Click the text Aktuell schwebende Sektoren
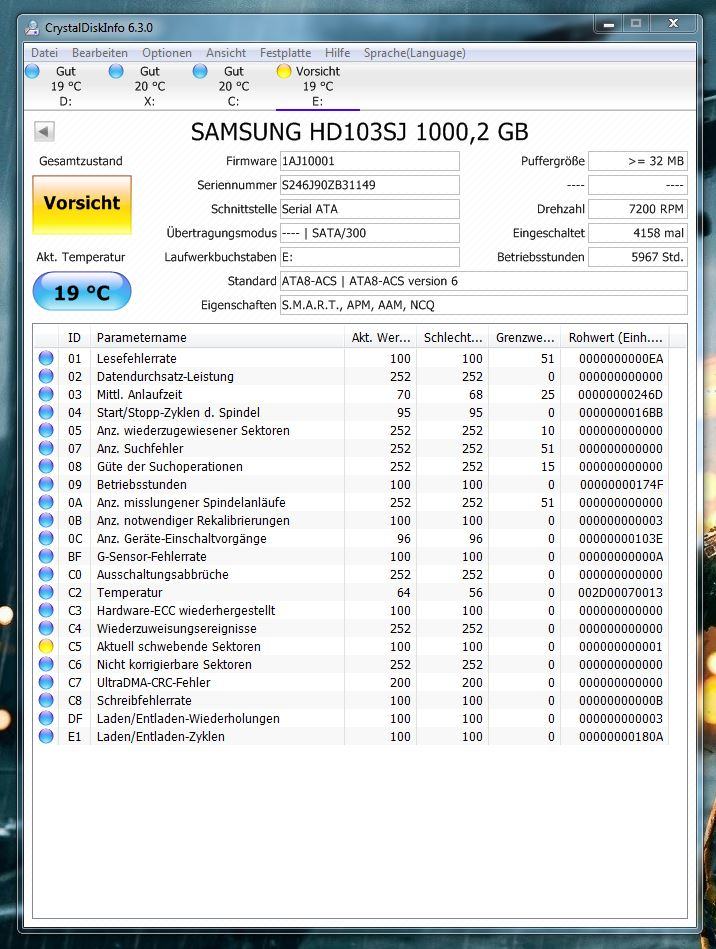 (179, 646)
